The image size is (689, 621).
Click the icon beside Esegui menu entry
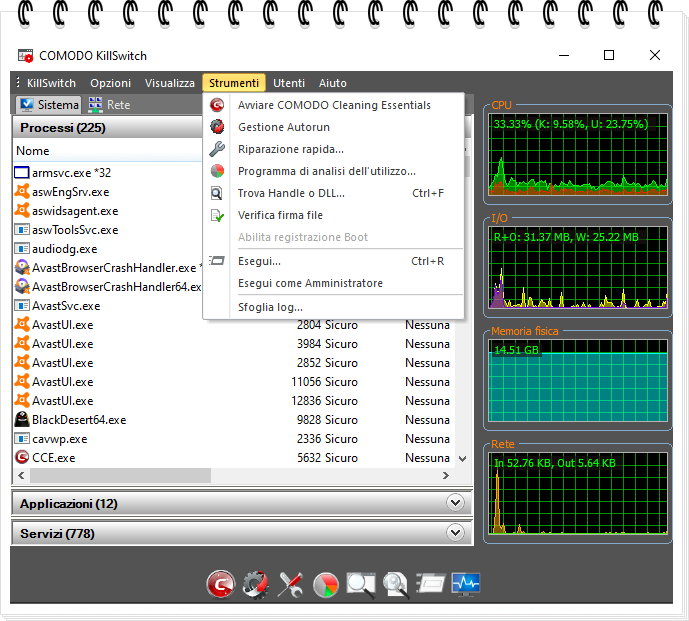point(217,261)
